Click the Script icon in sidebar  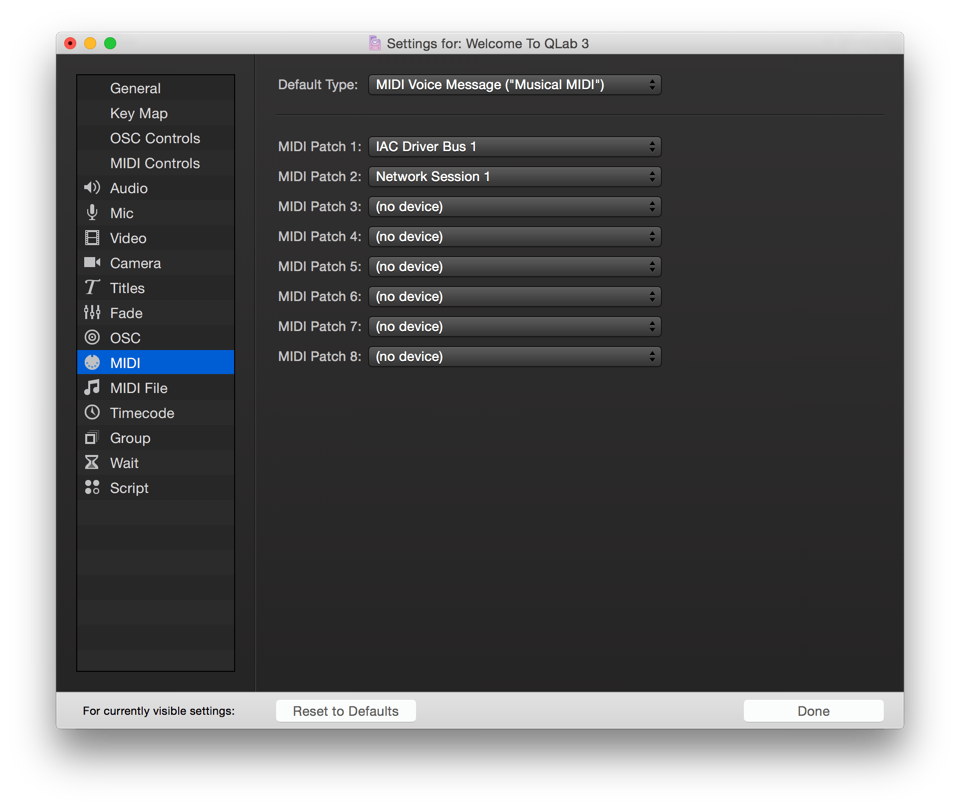click(x=92, y=488)
